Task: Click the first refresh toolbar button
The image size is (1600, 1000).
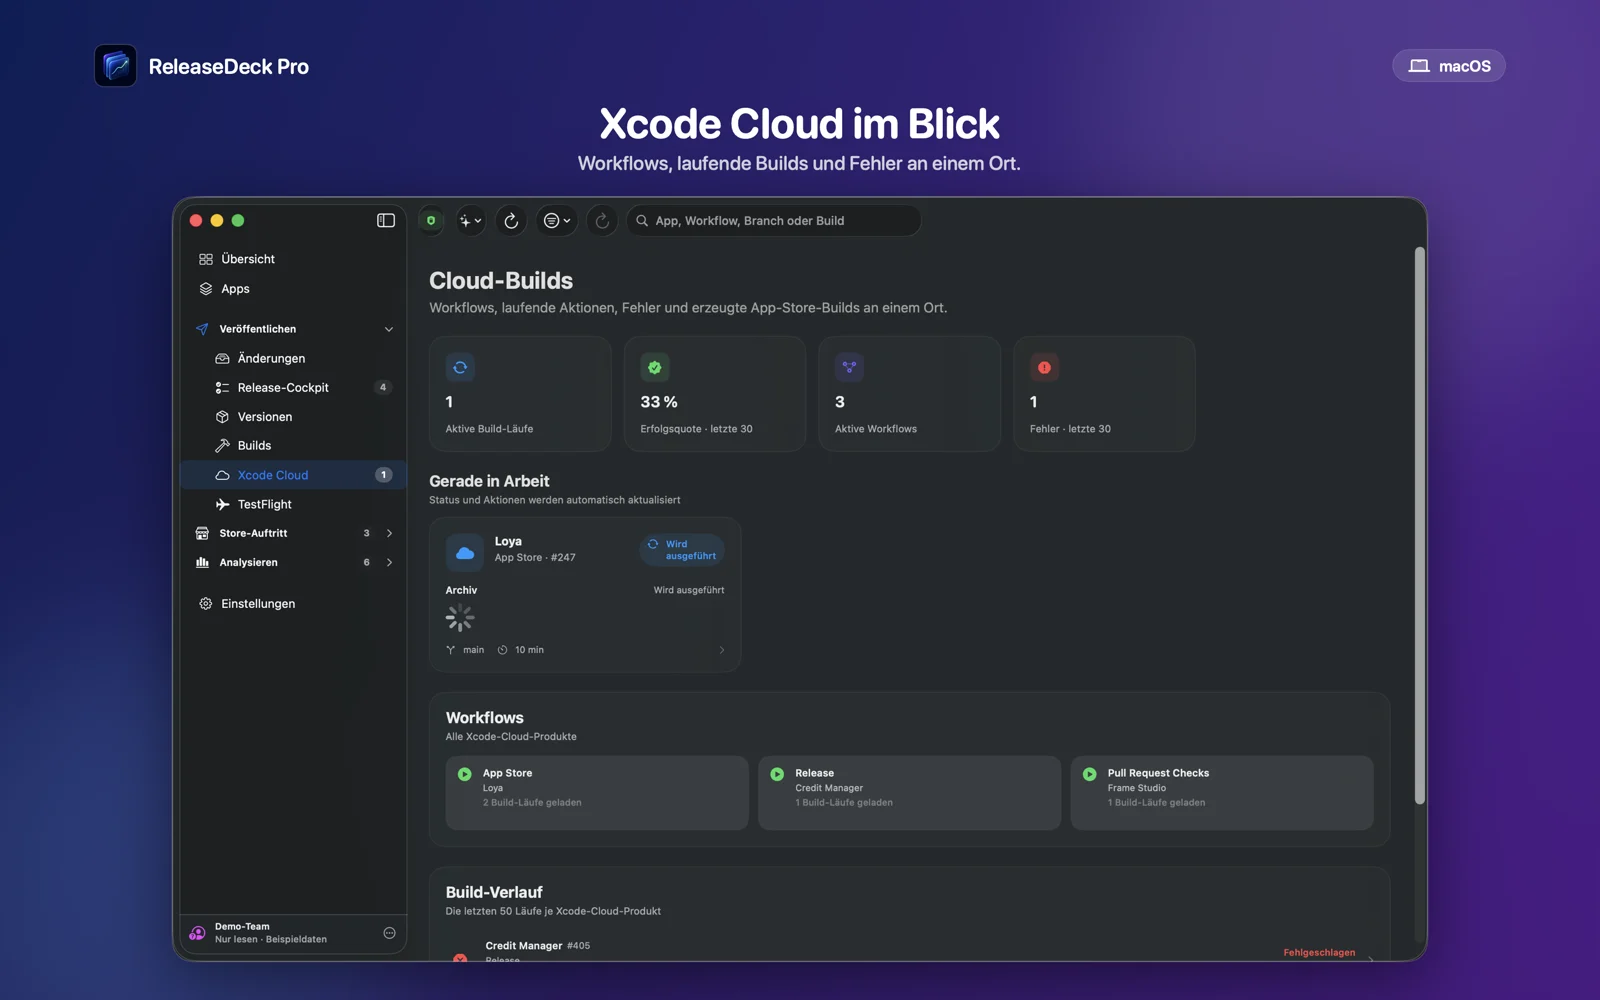Action: 511,220
